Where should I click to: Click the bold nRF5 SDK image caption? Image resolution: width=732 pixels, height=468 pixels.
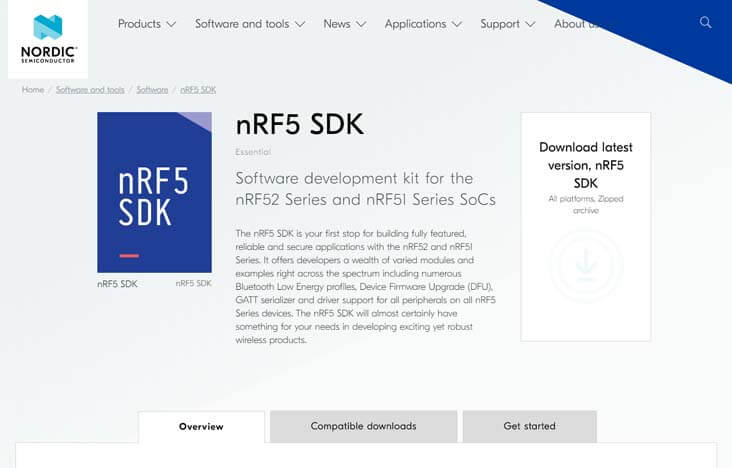coord(117,284)
